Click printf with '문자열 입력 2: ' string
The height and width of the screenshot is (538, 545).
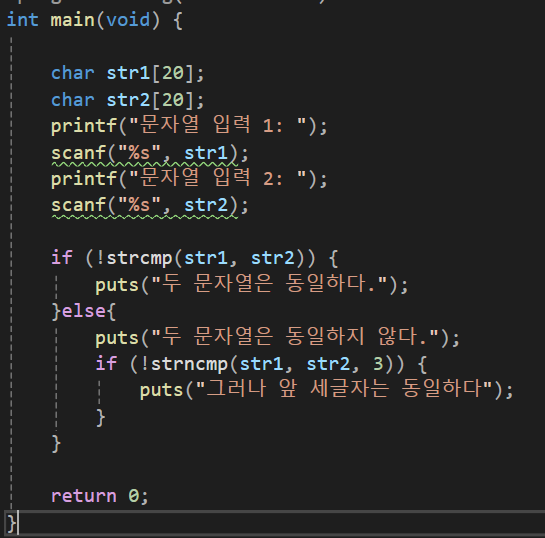189,179
